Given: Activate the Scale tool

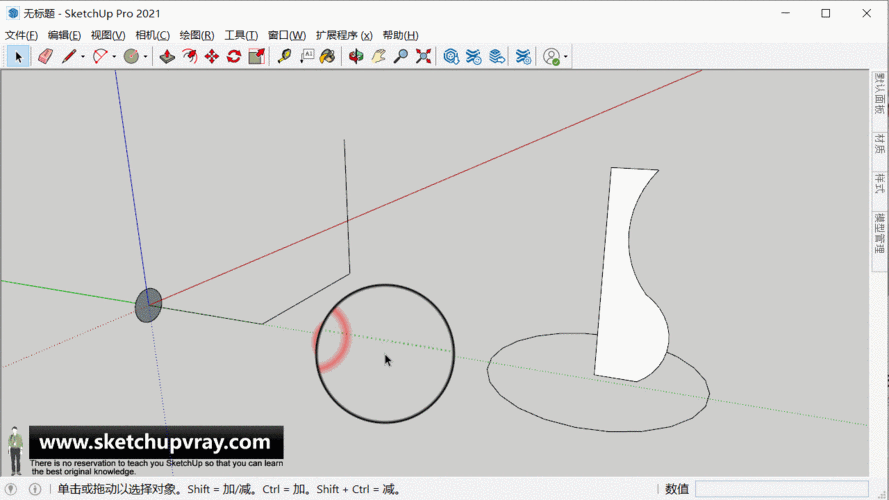Looking at the screenshot, I should (256, 57).
